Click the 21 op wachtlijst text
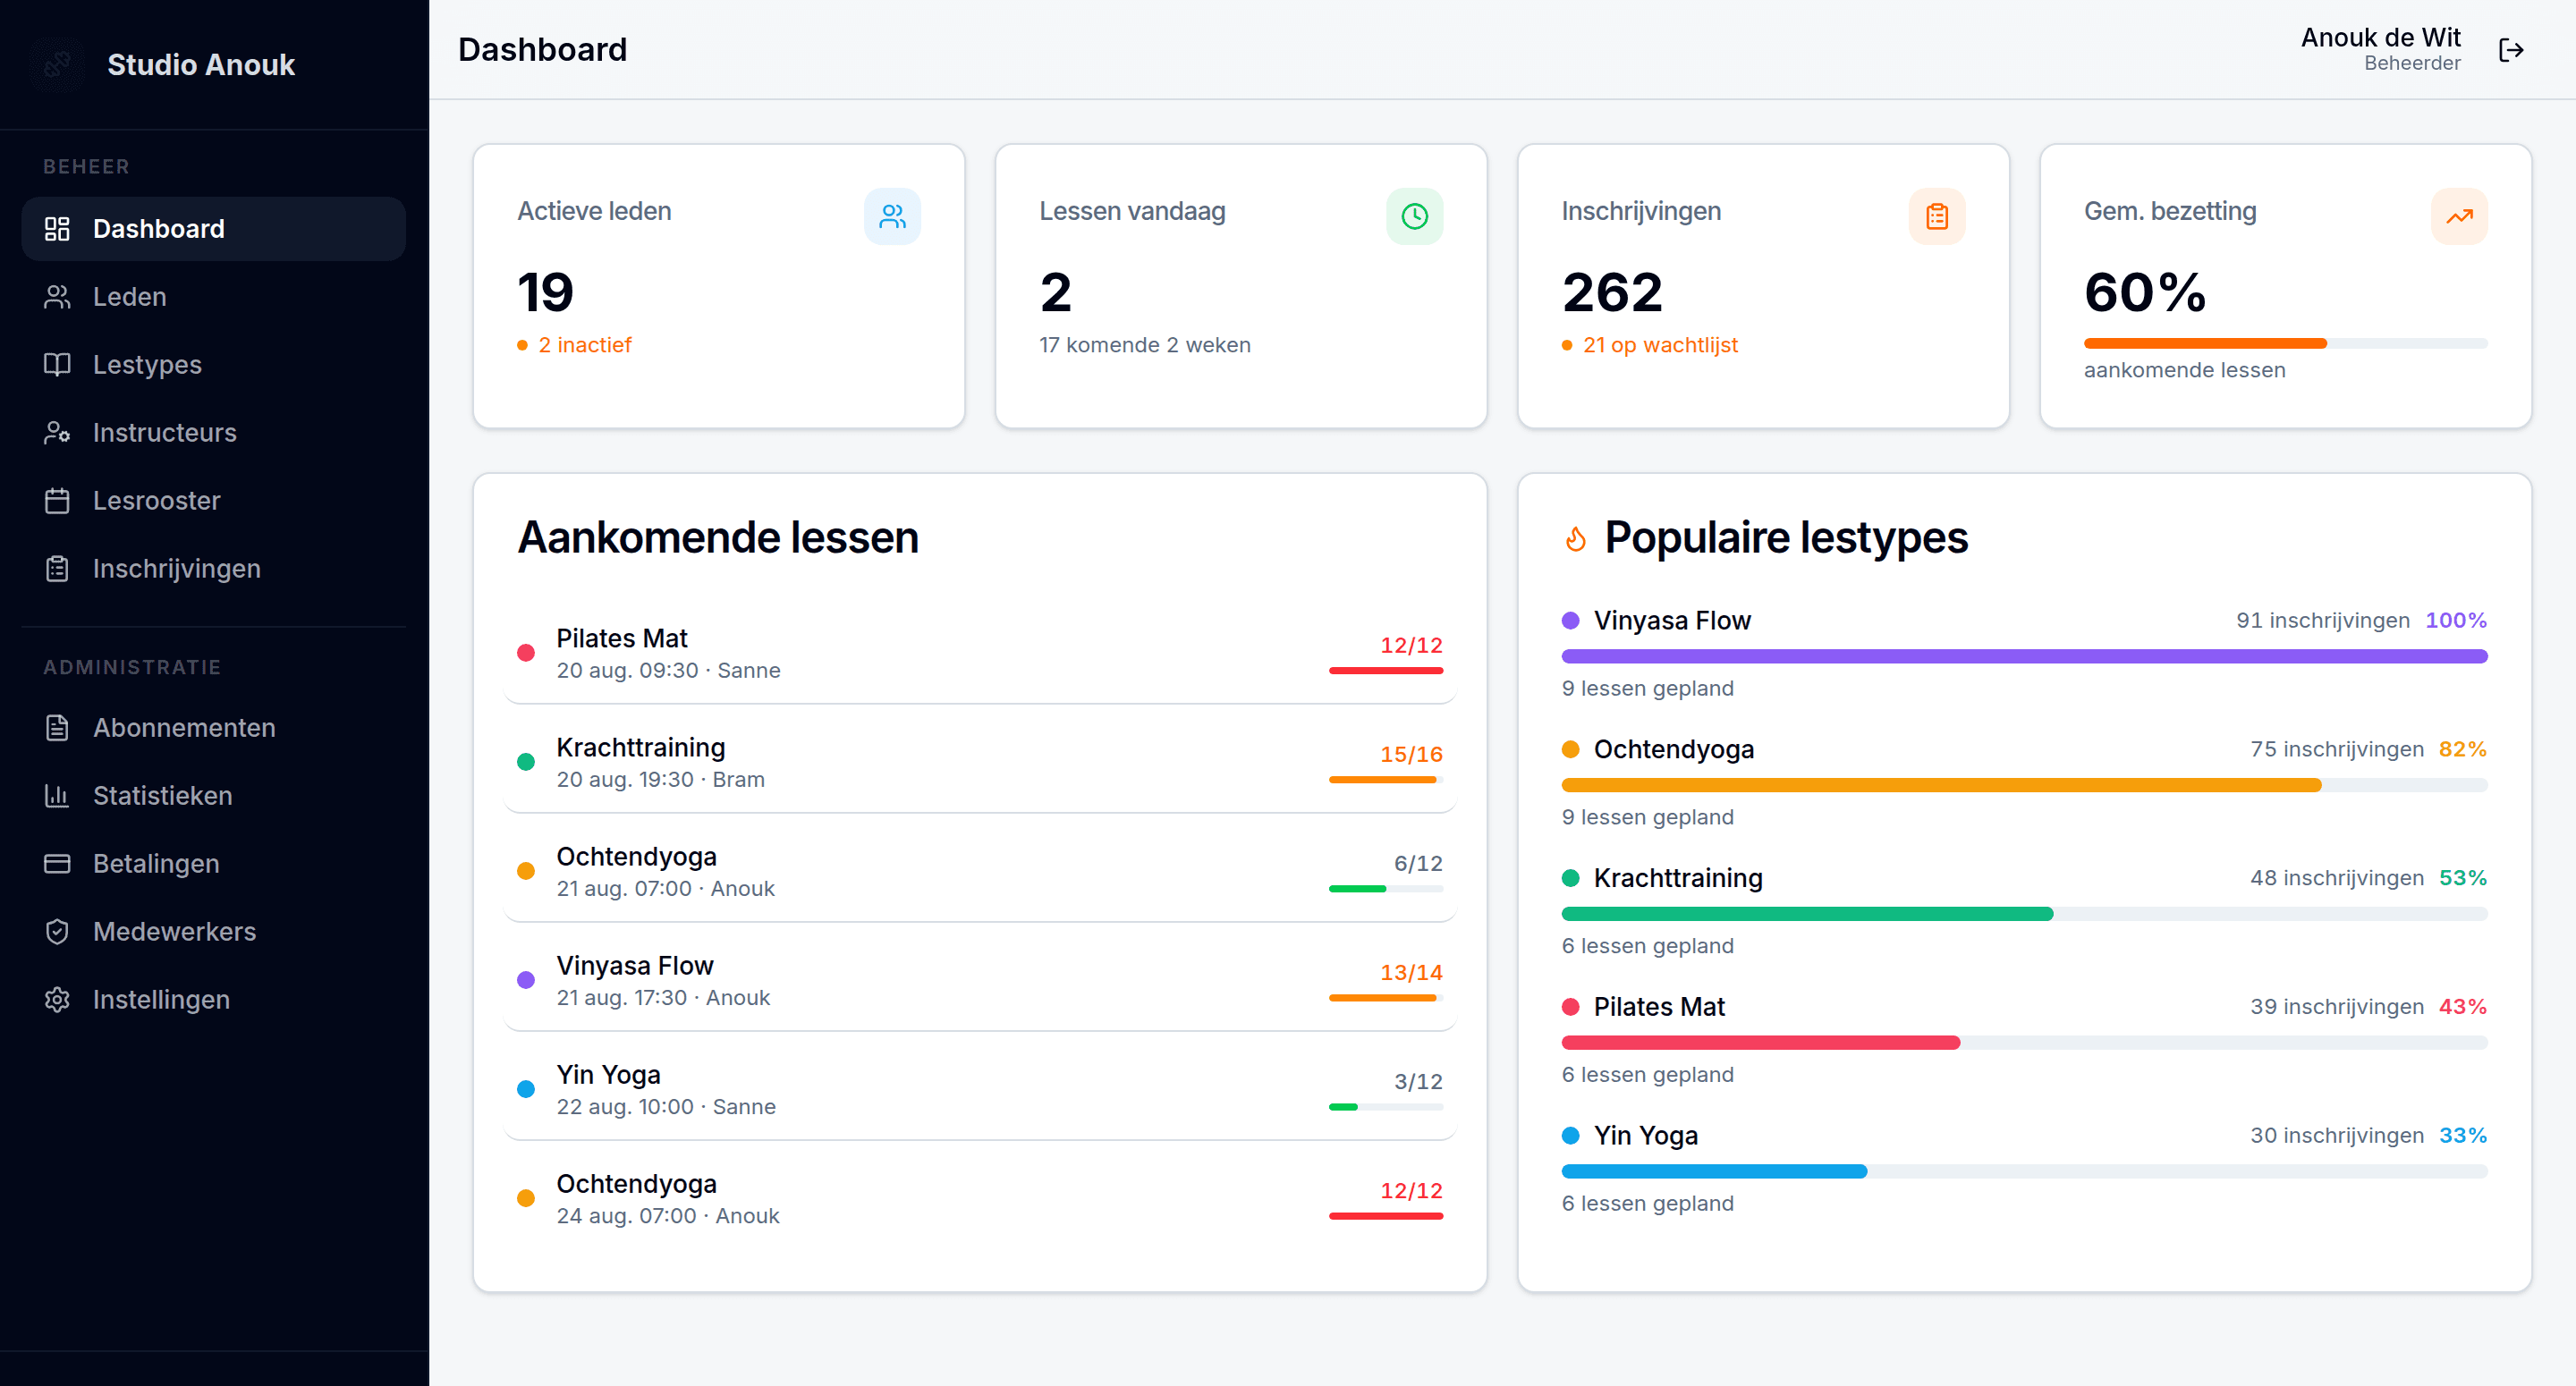 [x=1660, y=345]
